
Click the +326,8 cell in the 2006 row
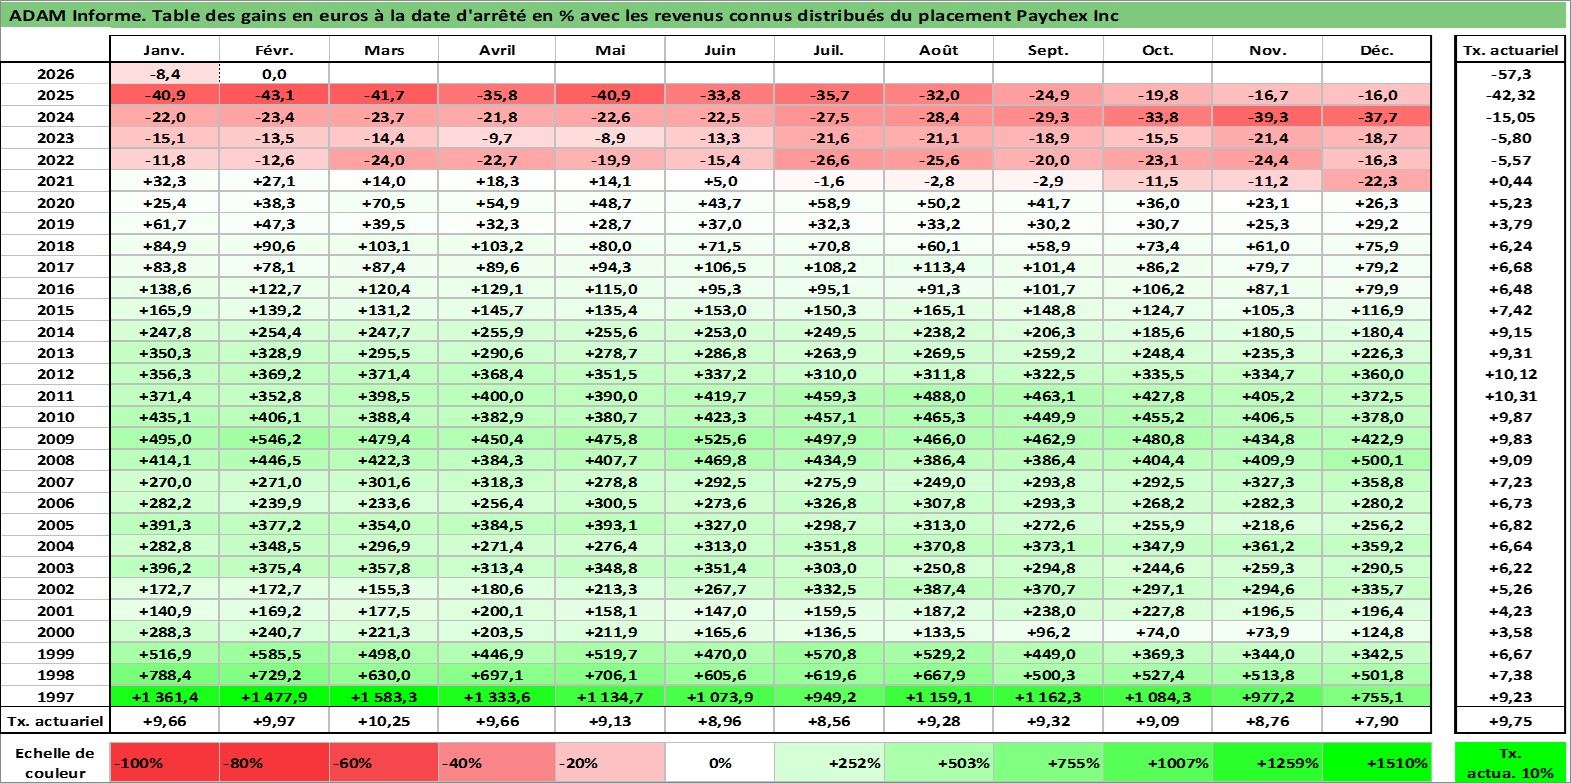point(829,503)
